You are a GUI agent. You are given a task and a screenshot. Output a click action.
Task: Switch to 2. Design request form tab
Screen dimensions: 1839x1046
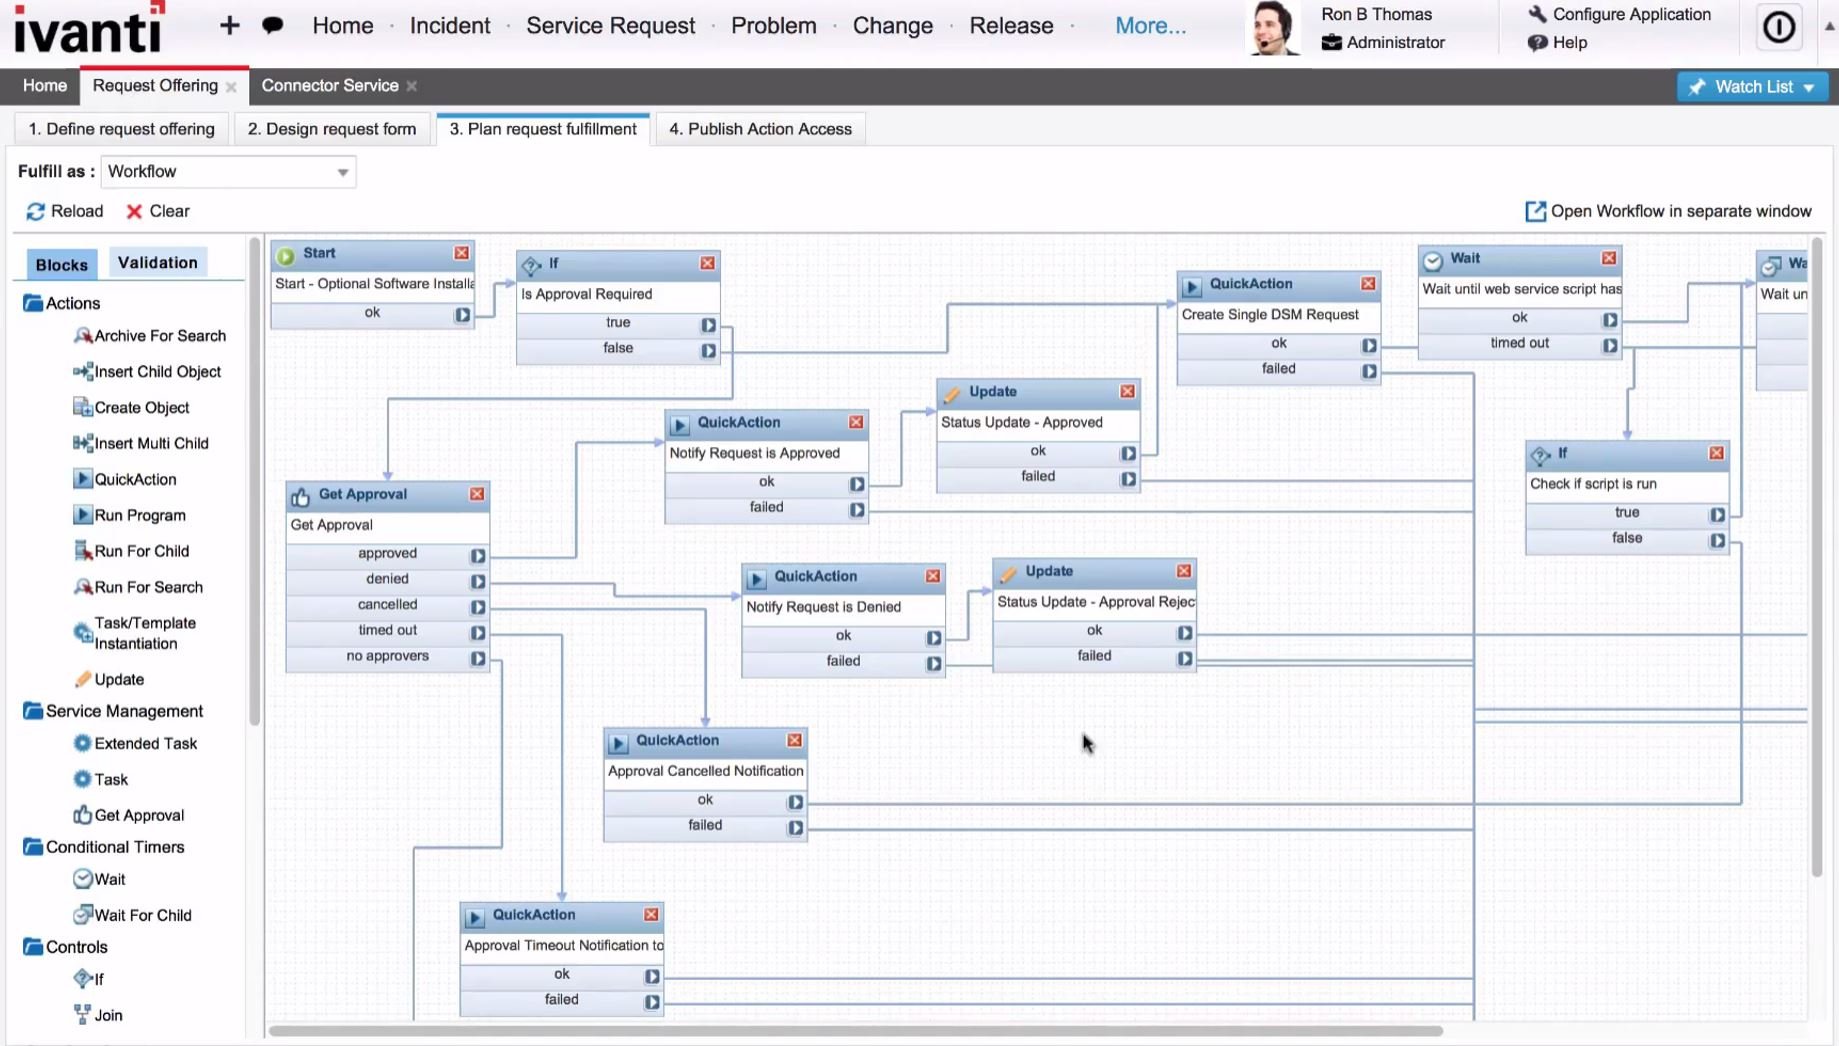[332, 129]
